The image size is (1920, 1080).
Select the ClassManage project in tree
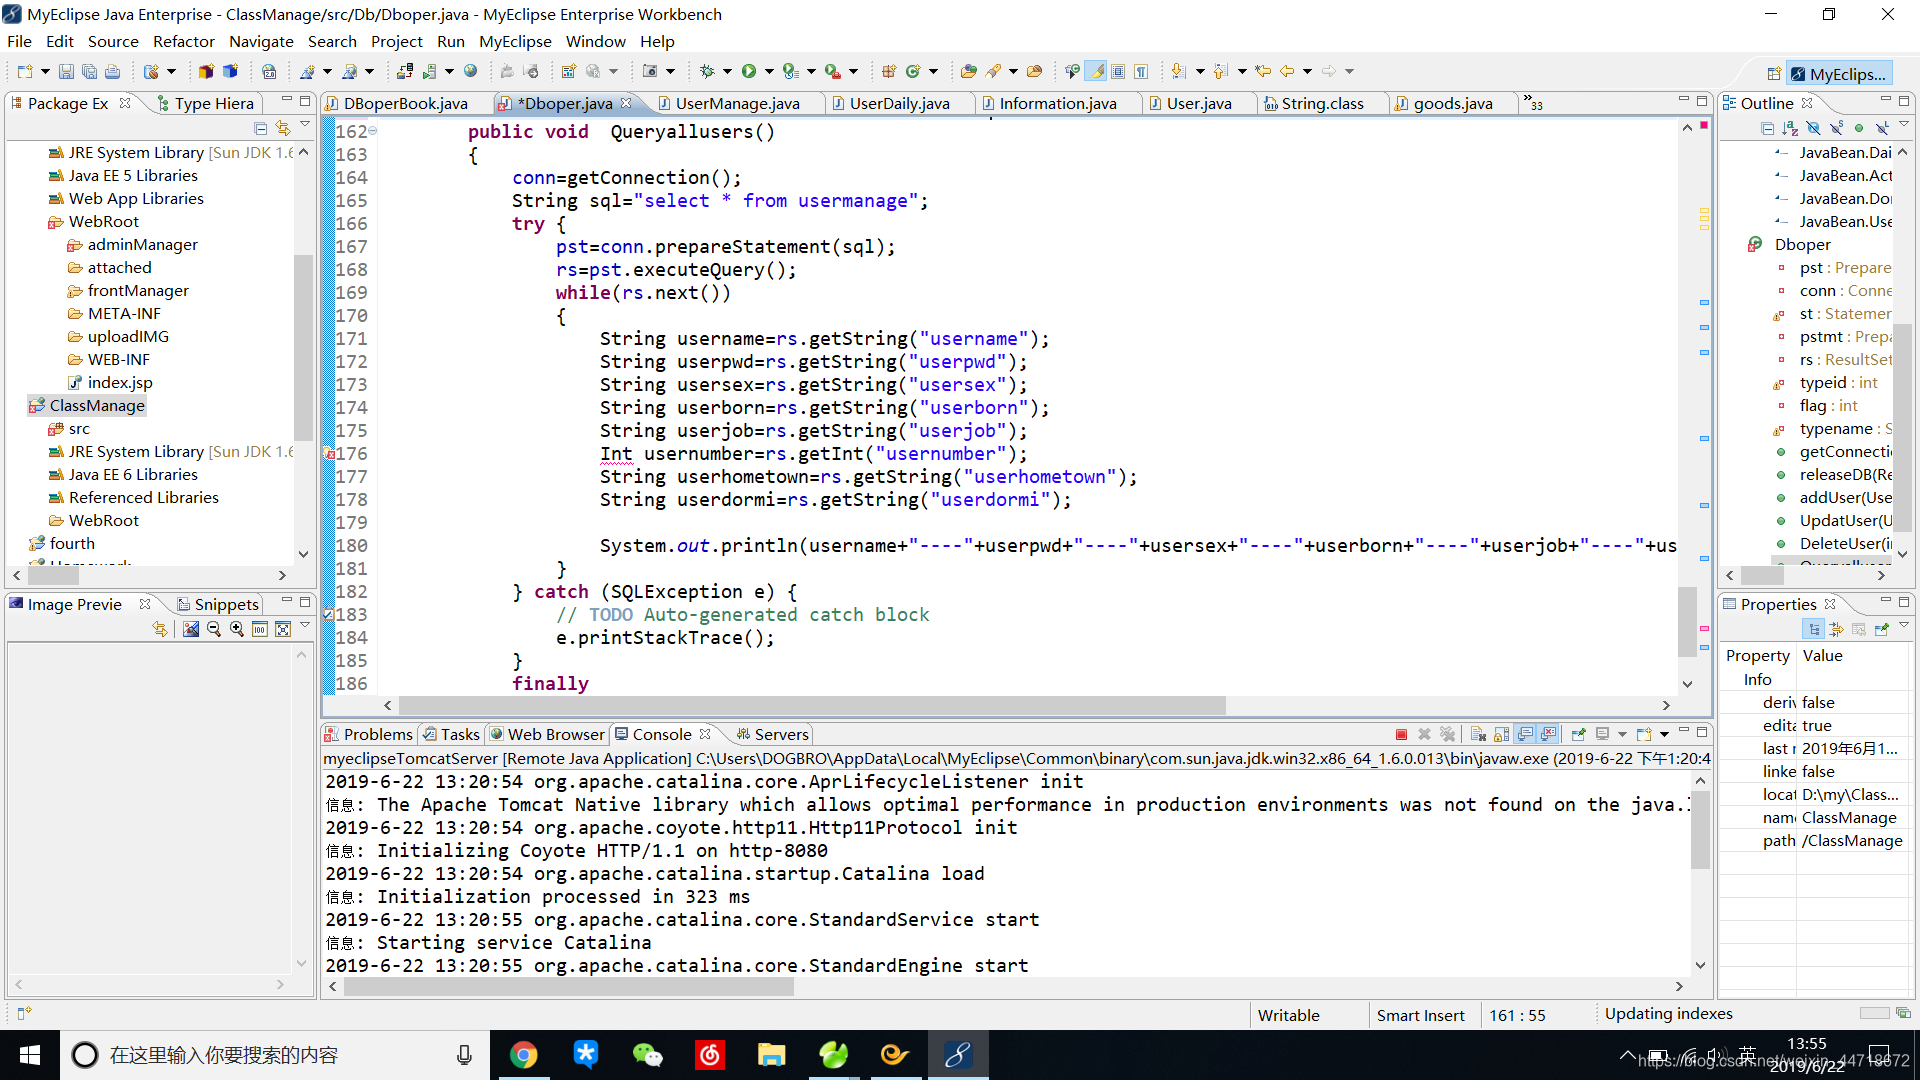click(97, 405)
